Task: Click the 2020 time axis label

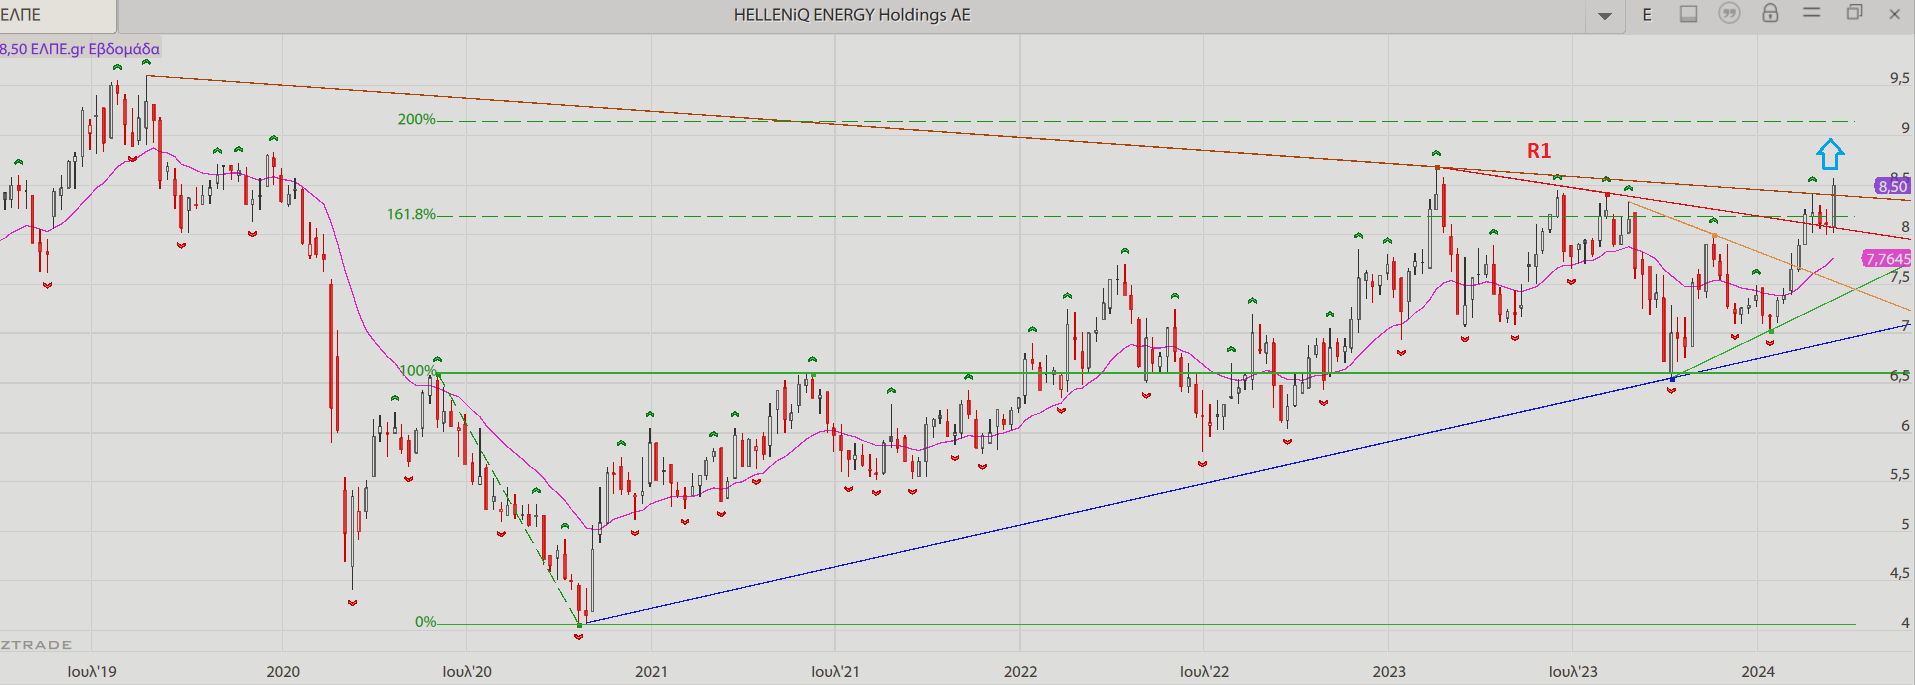Action: [x=283, y=671]
